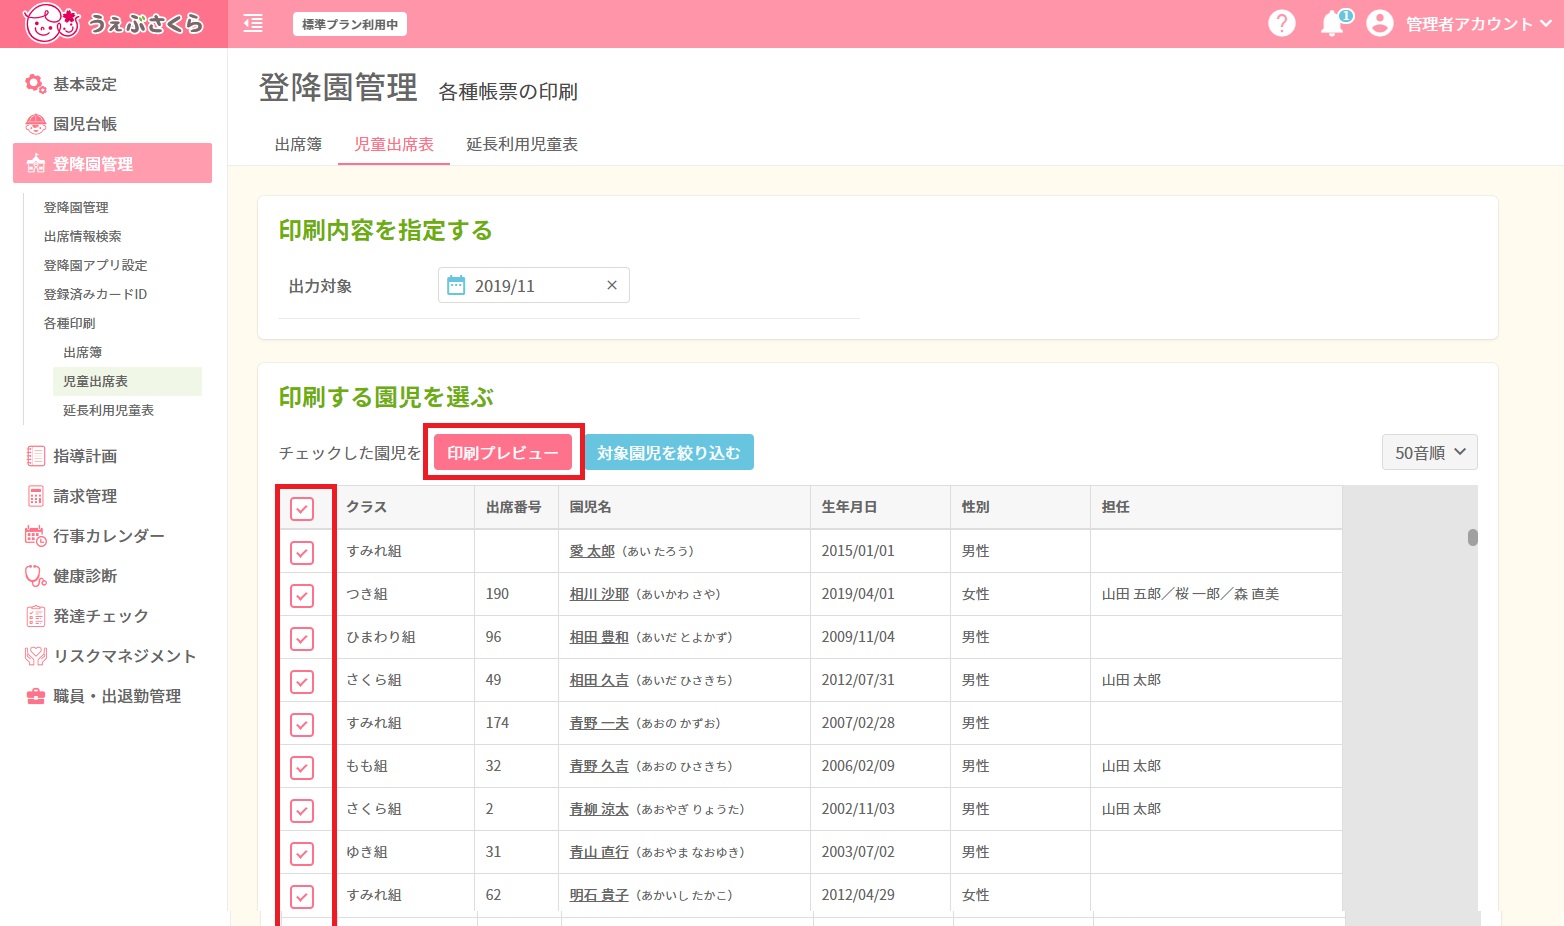Select 各種印刷 submenu item
The width and height of the screenshot is (1564, 926).
pos(69,323)
